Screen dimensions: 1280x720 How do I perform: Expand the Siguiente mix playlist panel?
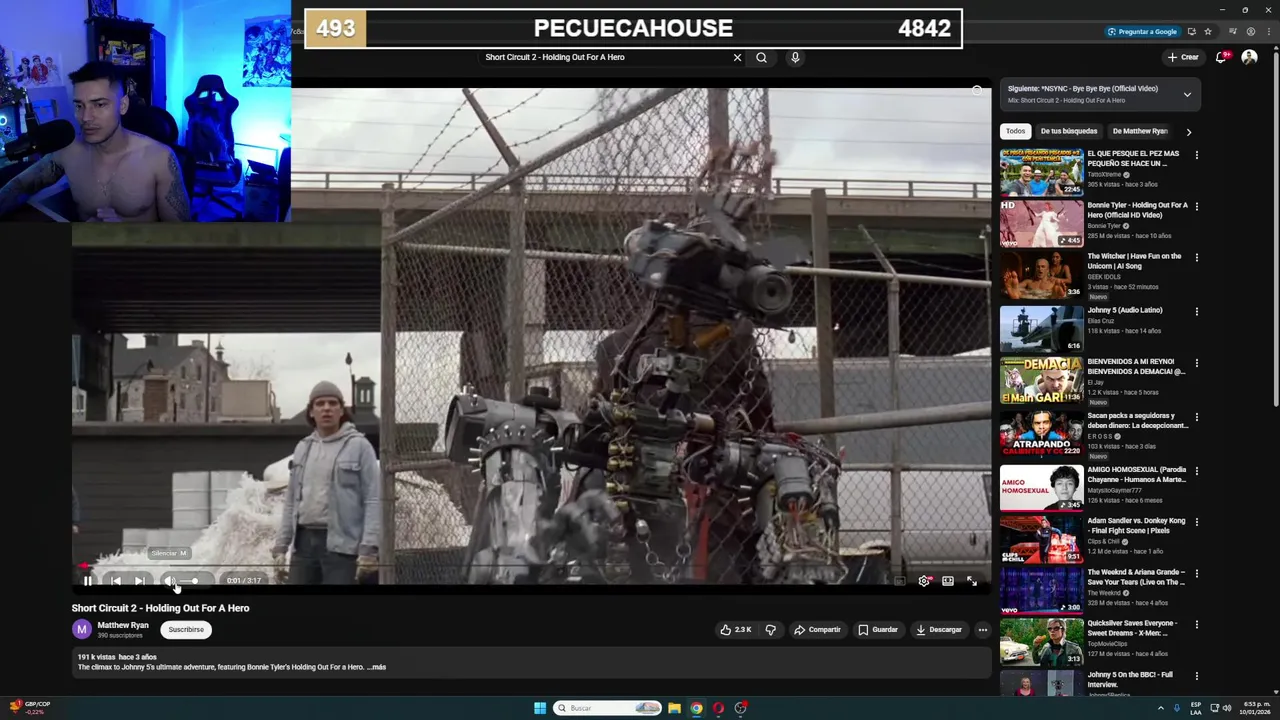(1187, 95)
